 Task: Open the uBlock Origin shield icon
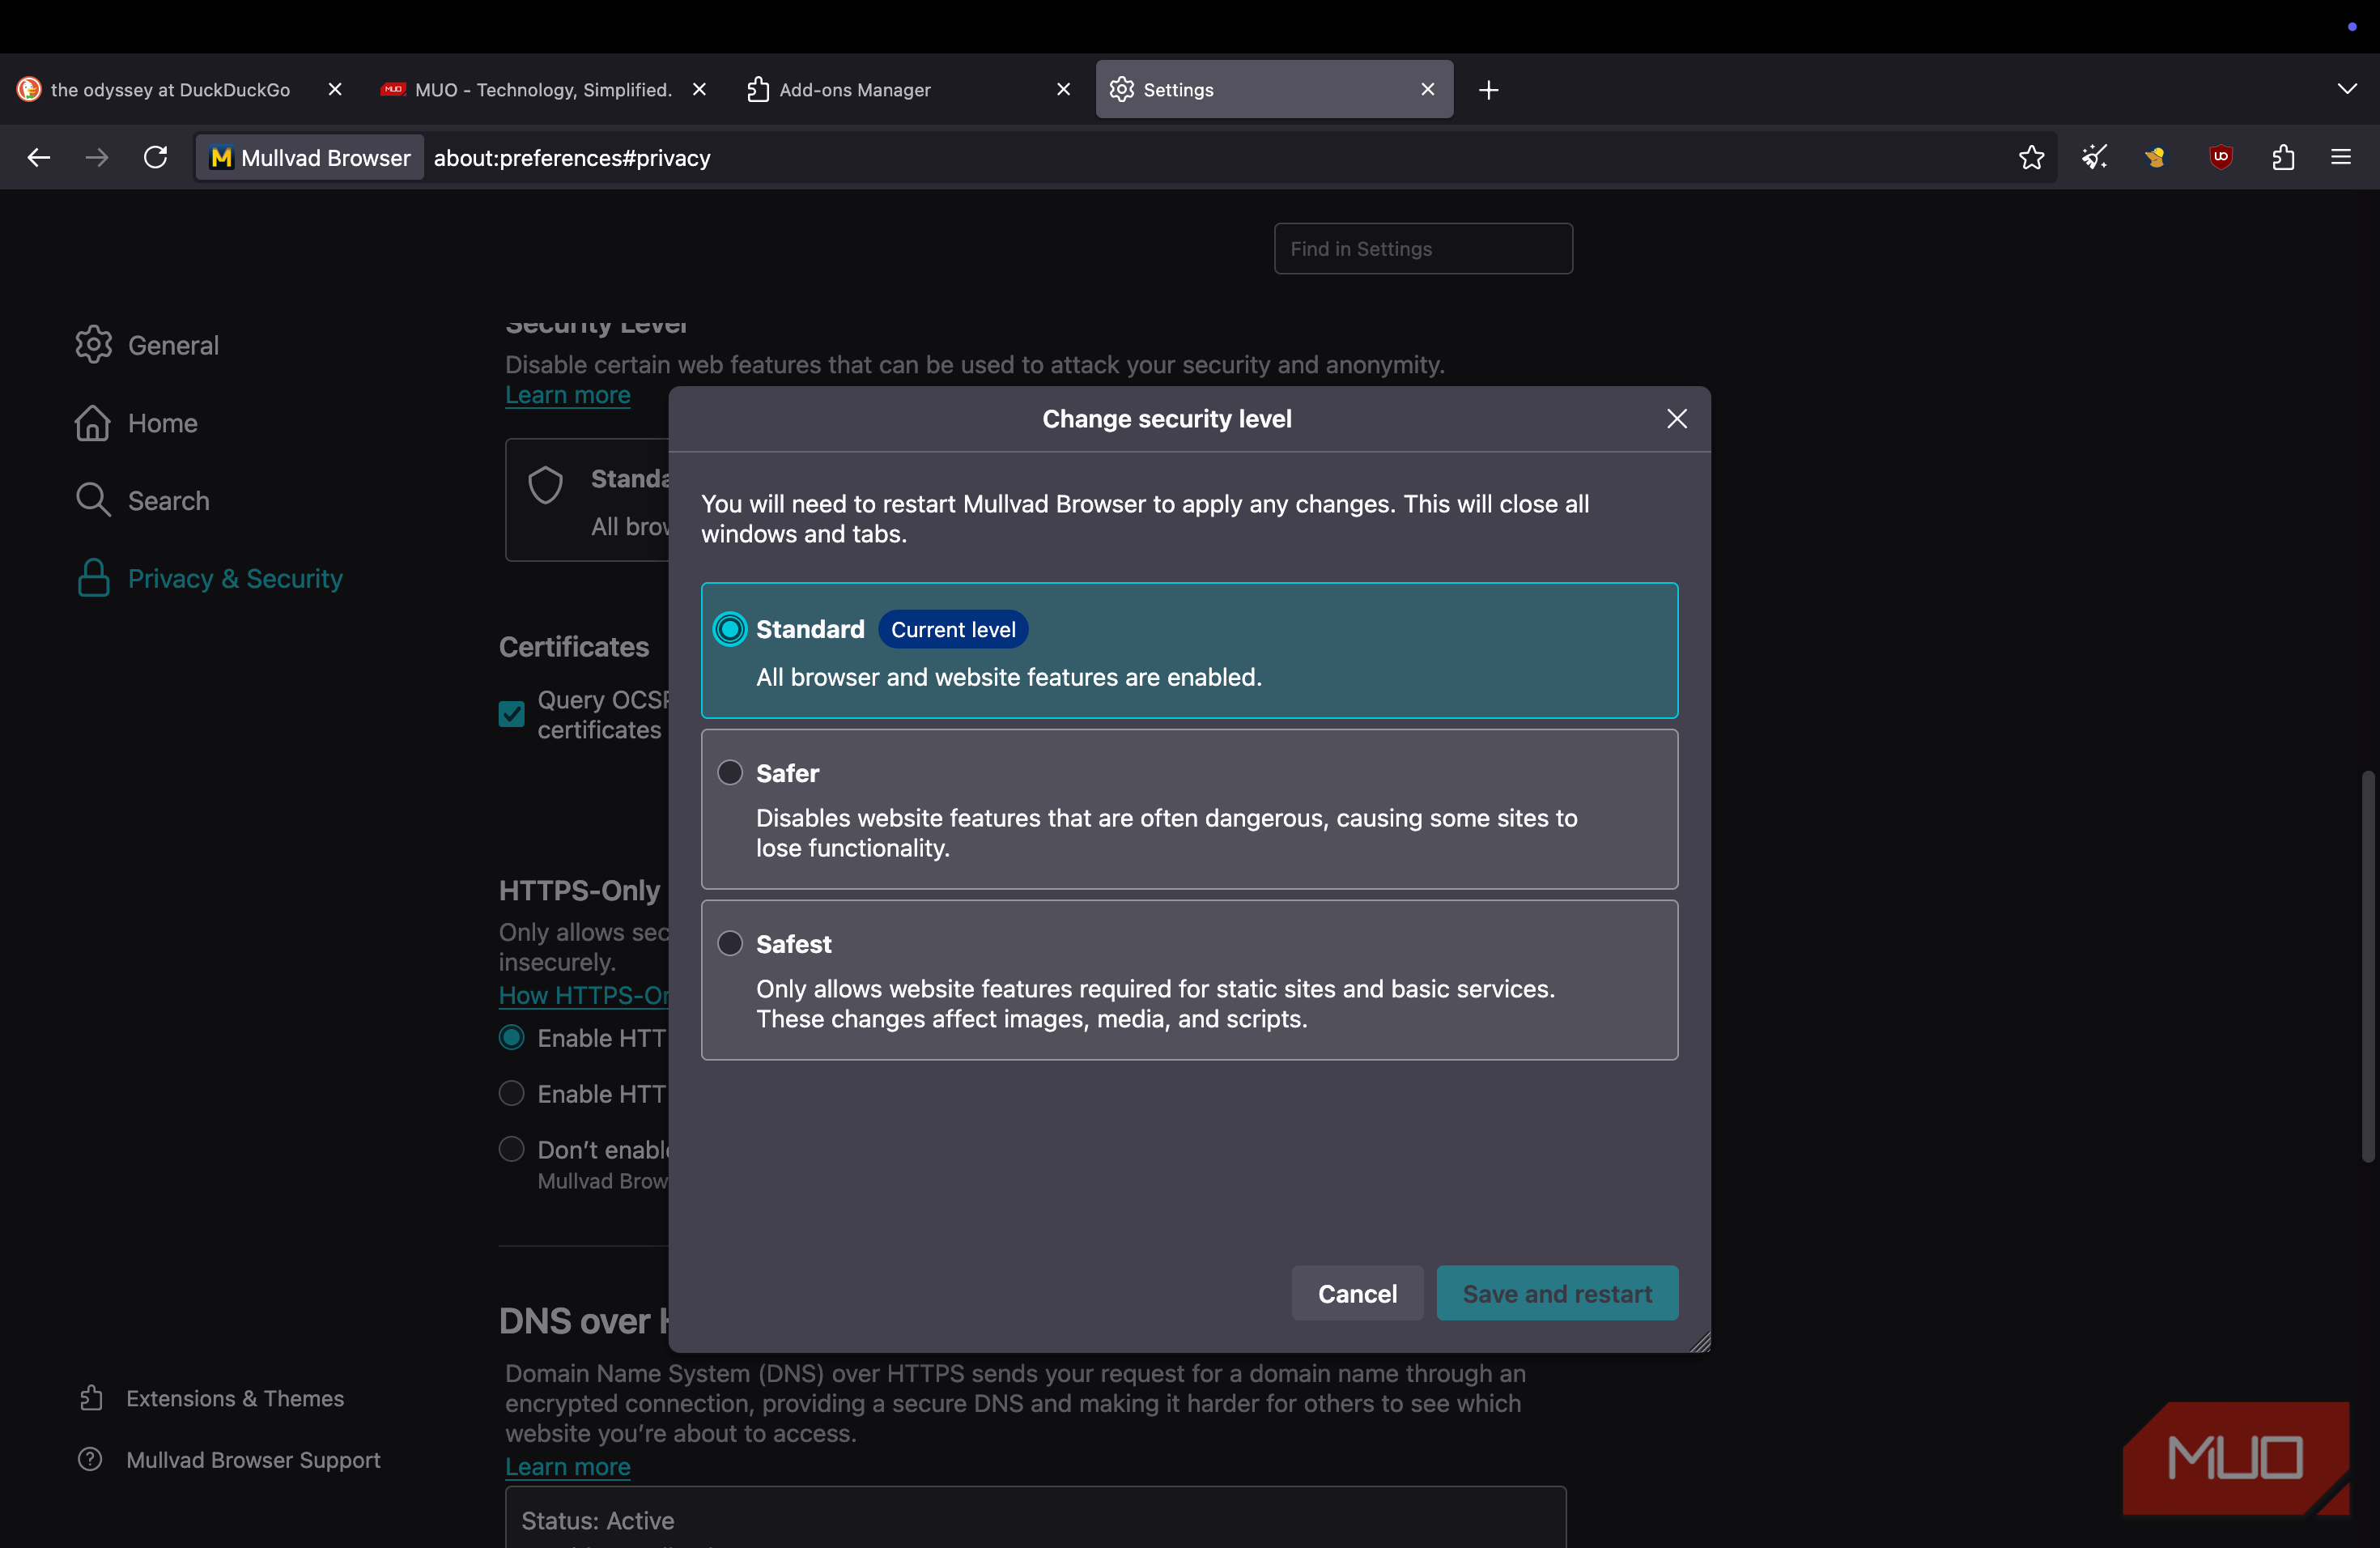2221,157
